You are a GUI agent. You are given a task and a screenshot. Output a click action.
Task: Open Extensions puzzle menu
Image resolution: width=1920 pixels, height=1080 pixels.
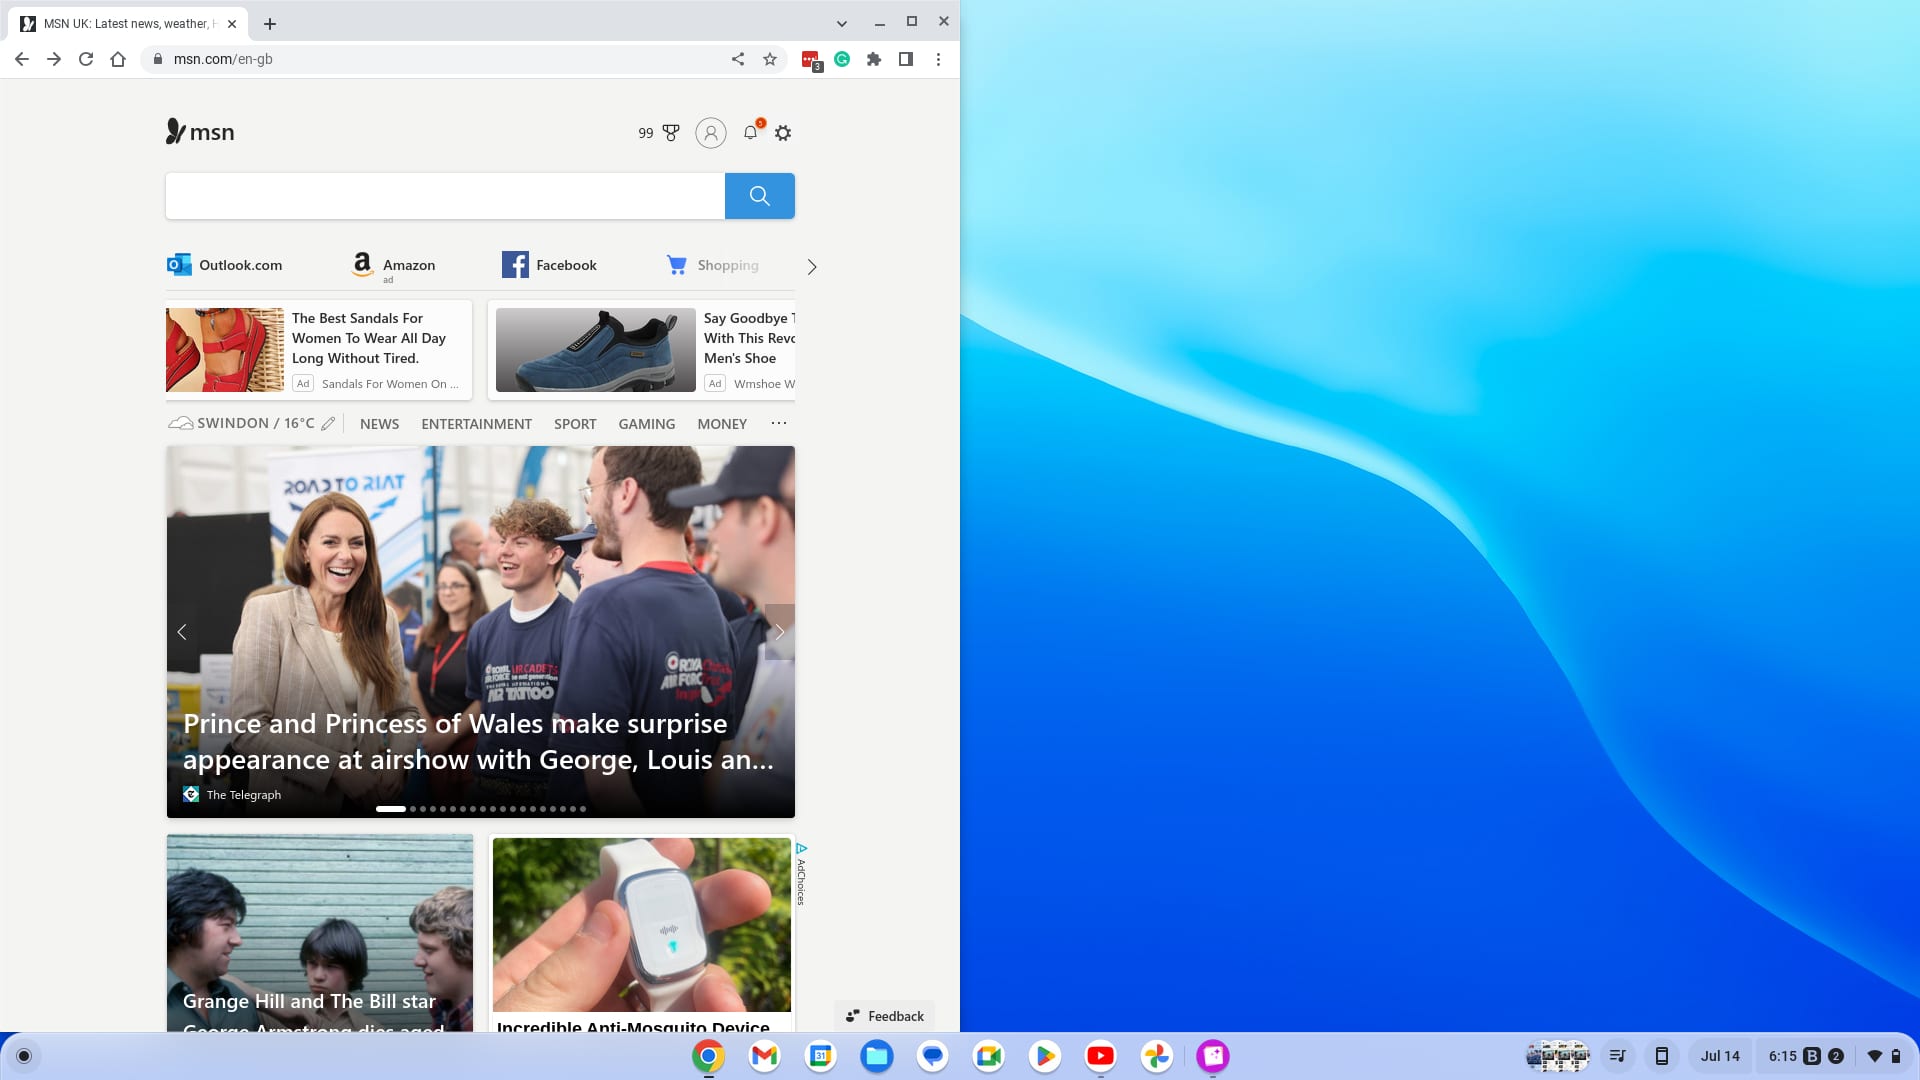click(x=874, y=59)
